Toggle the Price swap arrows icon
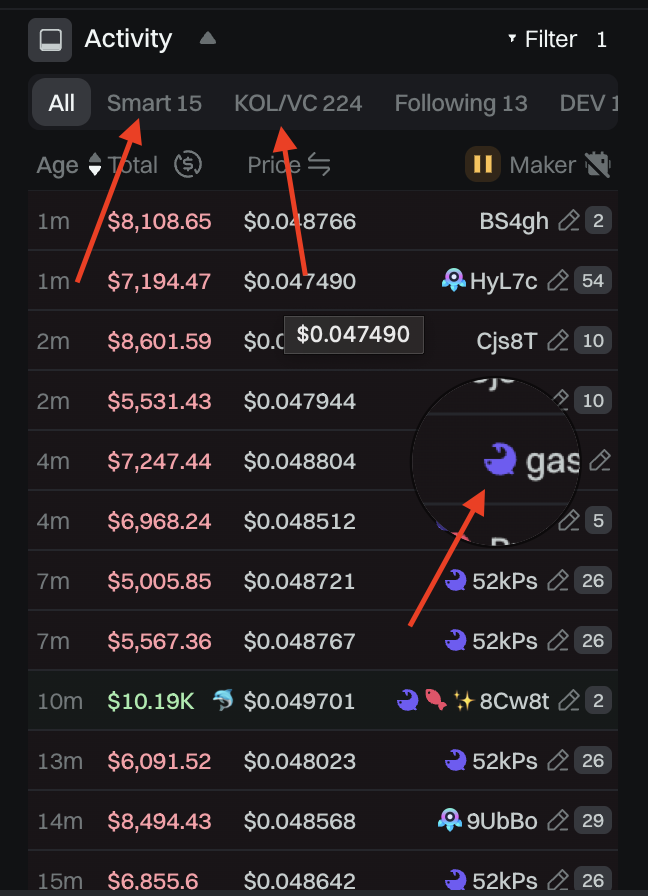 point(319,165)
